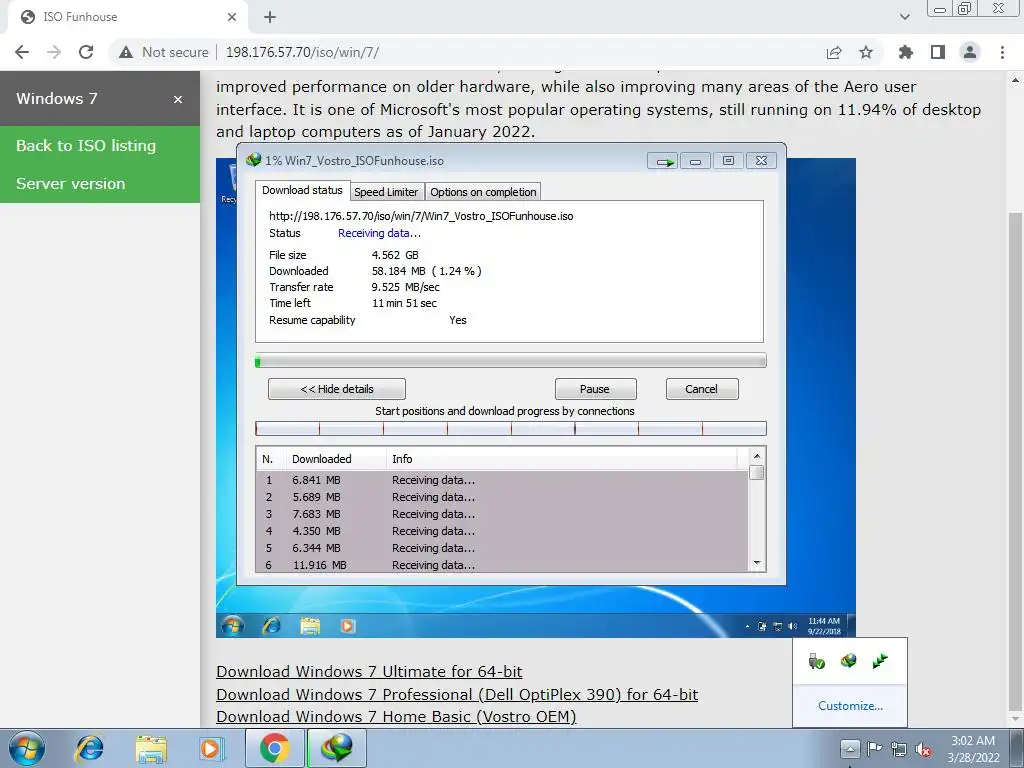Open the Server version sidebar link

pyautogui.click(x=71, y=184)
